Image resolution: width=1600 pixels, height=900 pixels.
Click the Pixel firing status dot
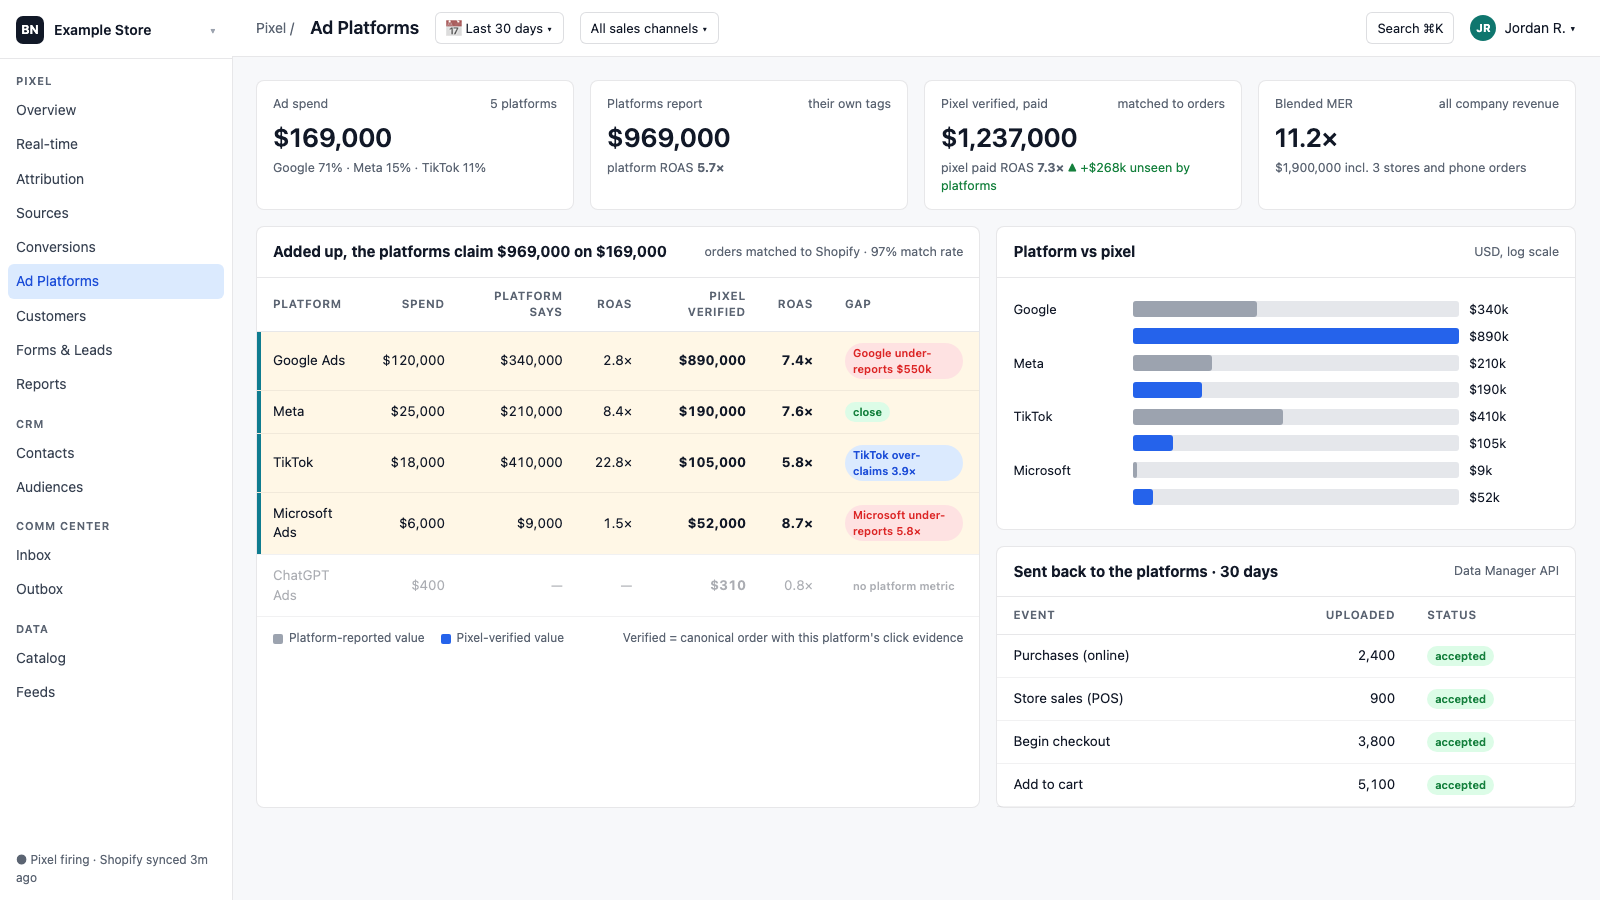[x=21, y=860]
